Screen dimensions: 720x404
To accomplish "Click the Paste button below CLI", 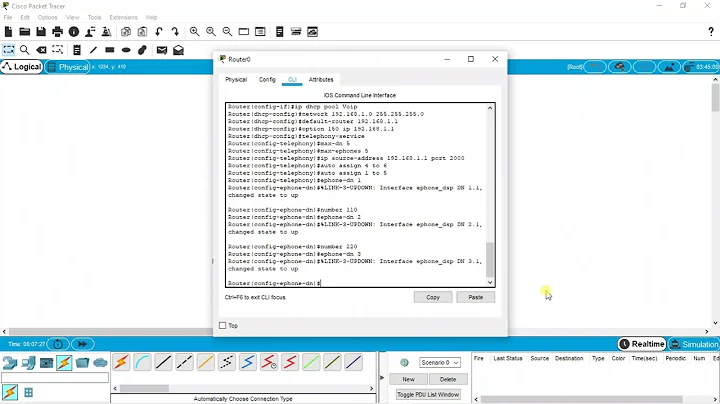I will (x=475, y=297).
